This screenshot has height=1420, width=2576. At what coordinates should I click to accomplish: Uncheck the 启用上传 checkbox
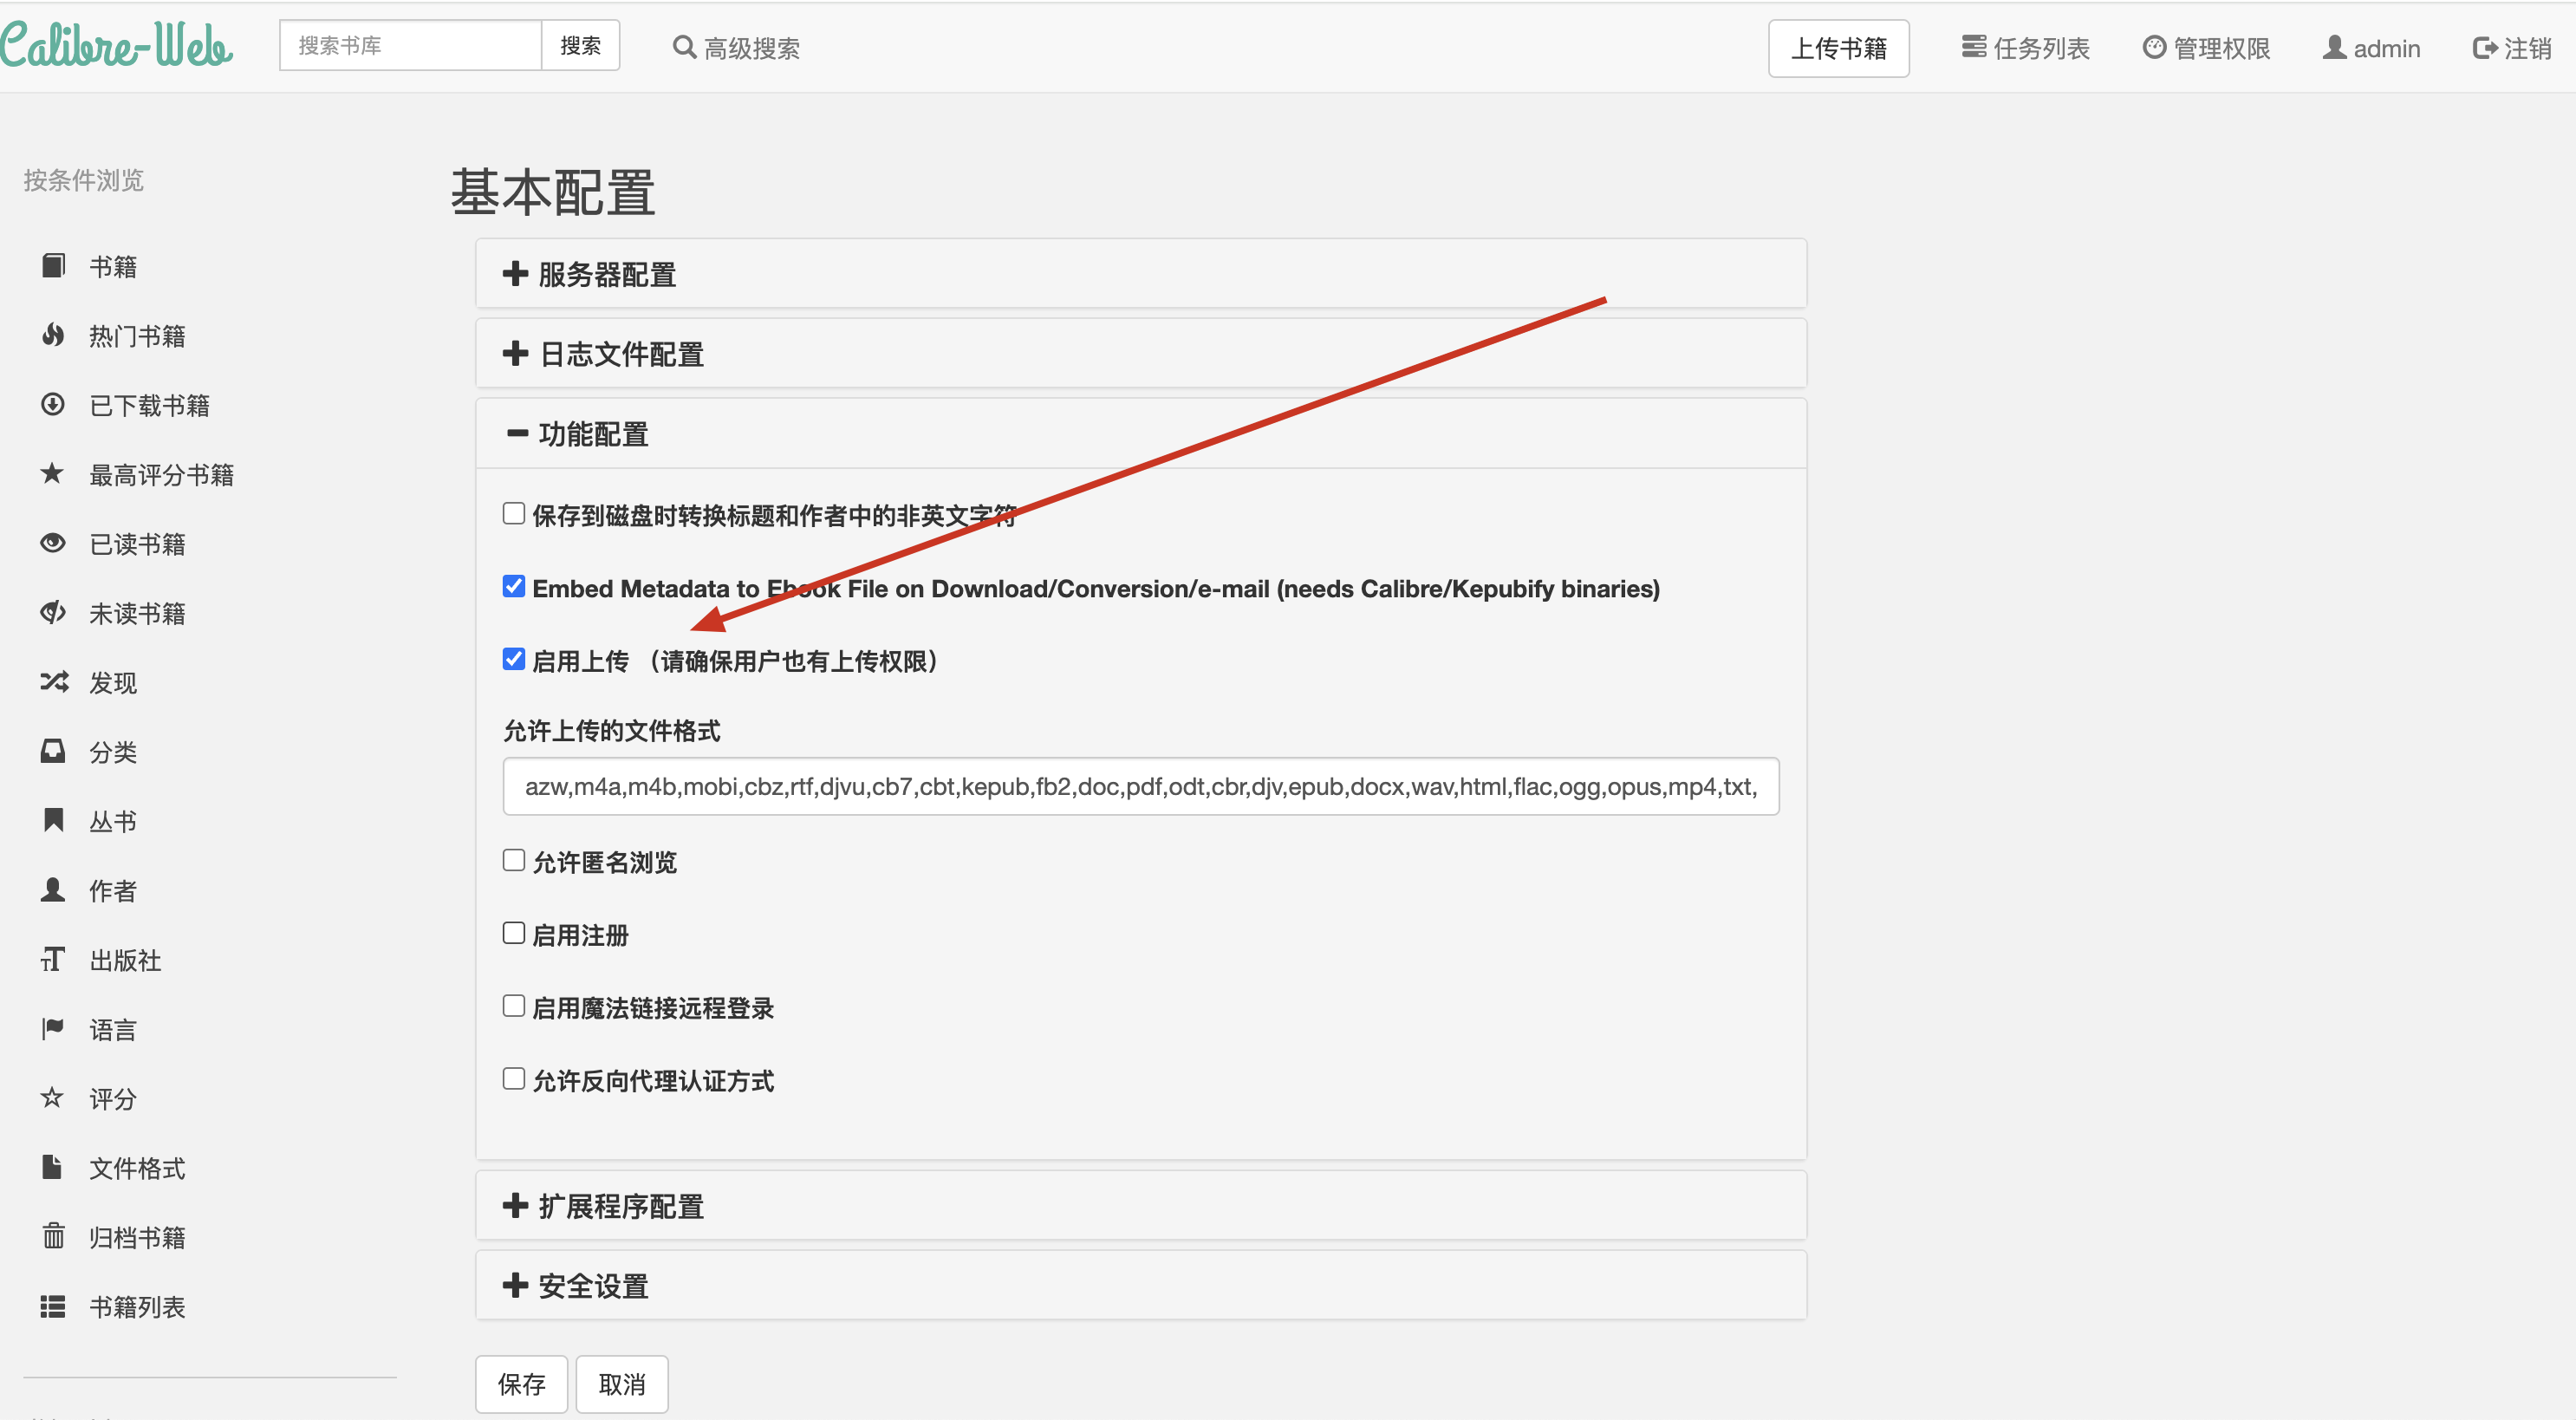514,659
